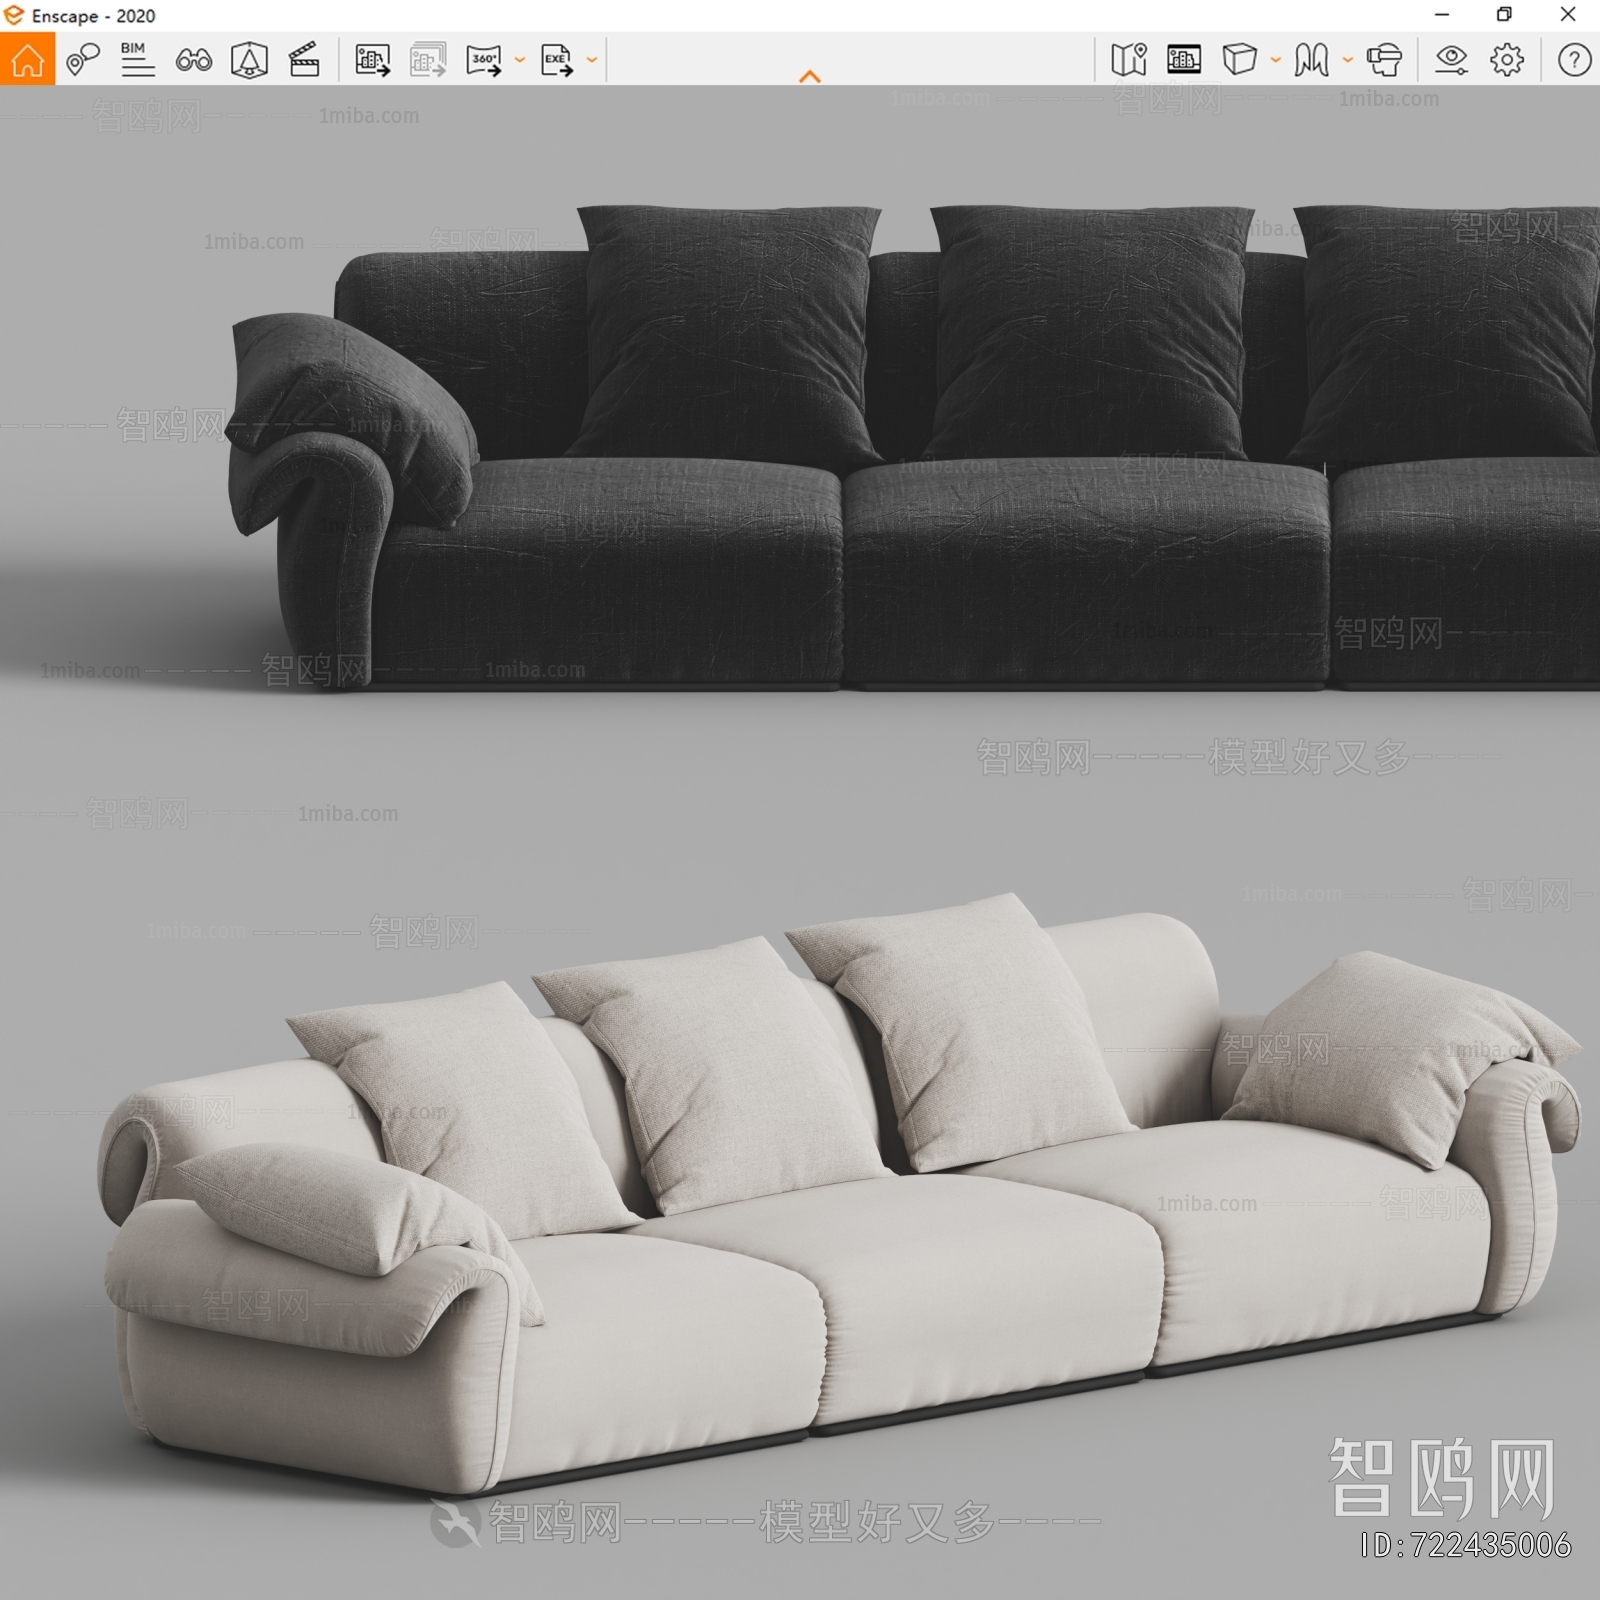1600x1600 pixels.
Task: Expand the 360° panorama dropdown arrow
Action: 520,60
